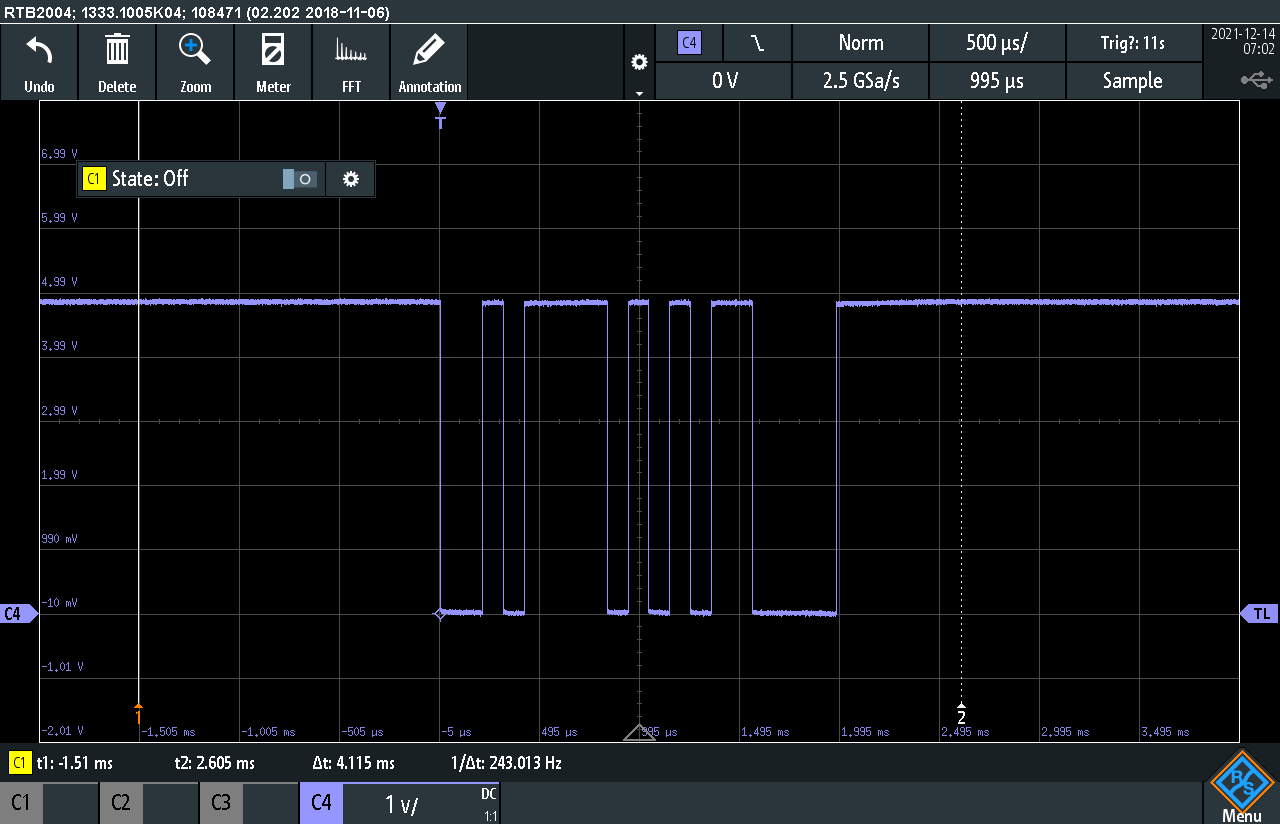Toggle the cursor C1 state switch
The image size is (1280, 824).
[x=300, y=179]
